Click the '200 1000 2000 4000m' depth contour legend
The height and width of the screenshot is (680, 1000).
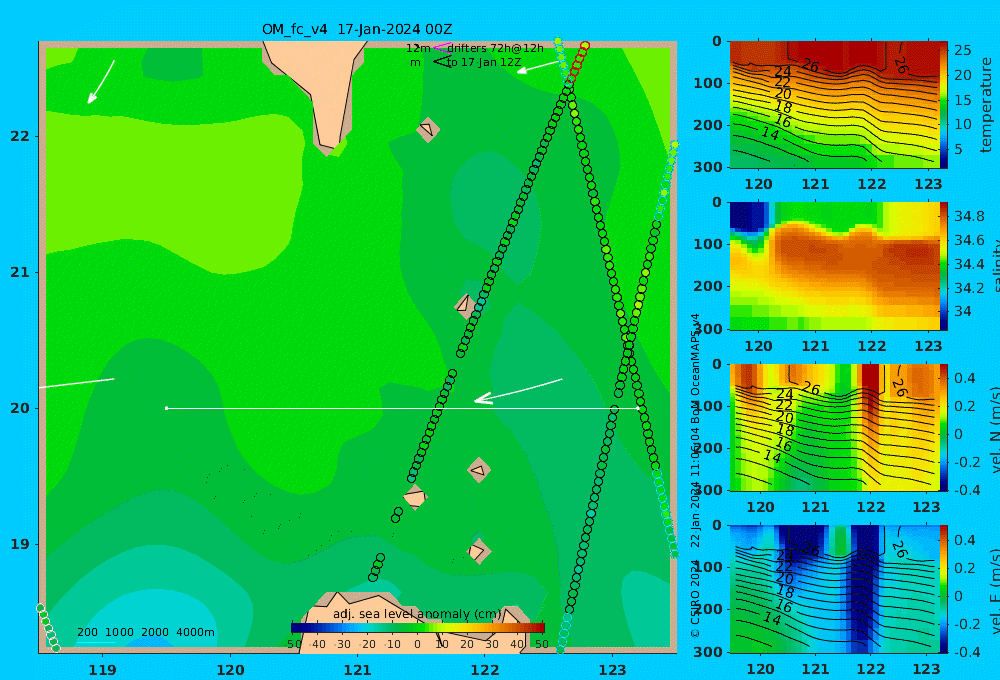point(145,632)
